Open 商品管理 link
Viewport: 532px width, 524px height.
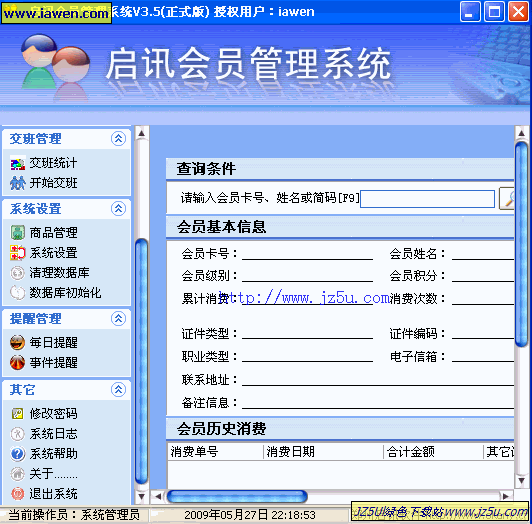[x=53, y=233]
